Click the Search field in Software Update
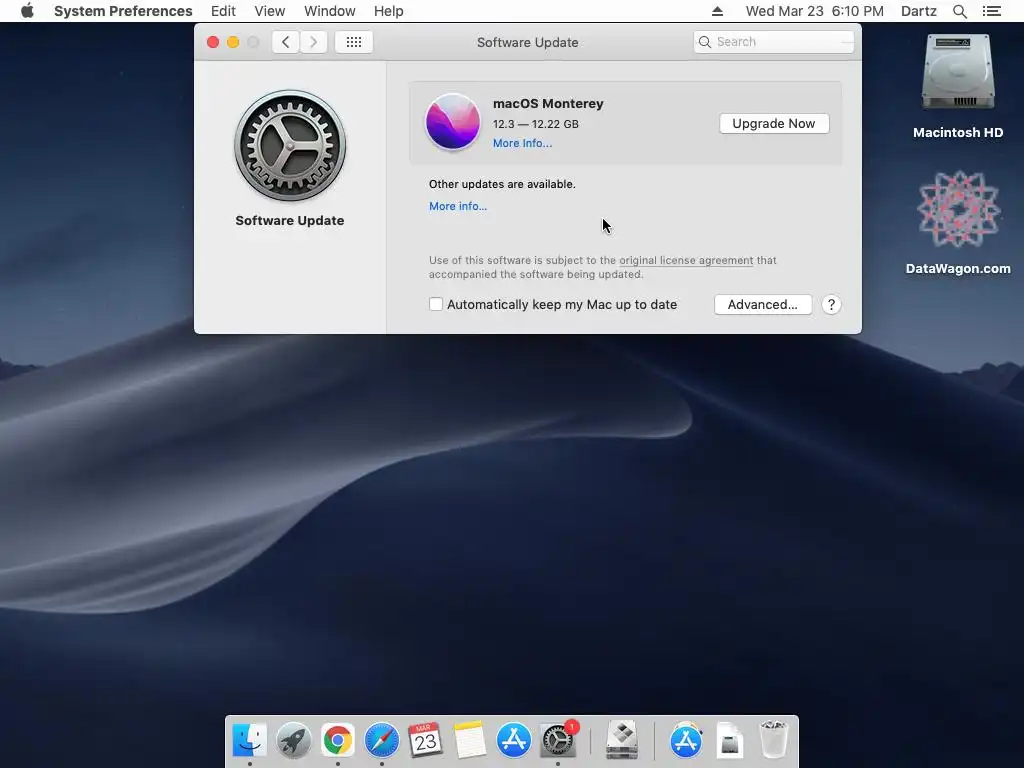The image size is (1024, 768). click(773, 42)
